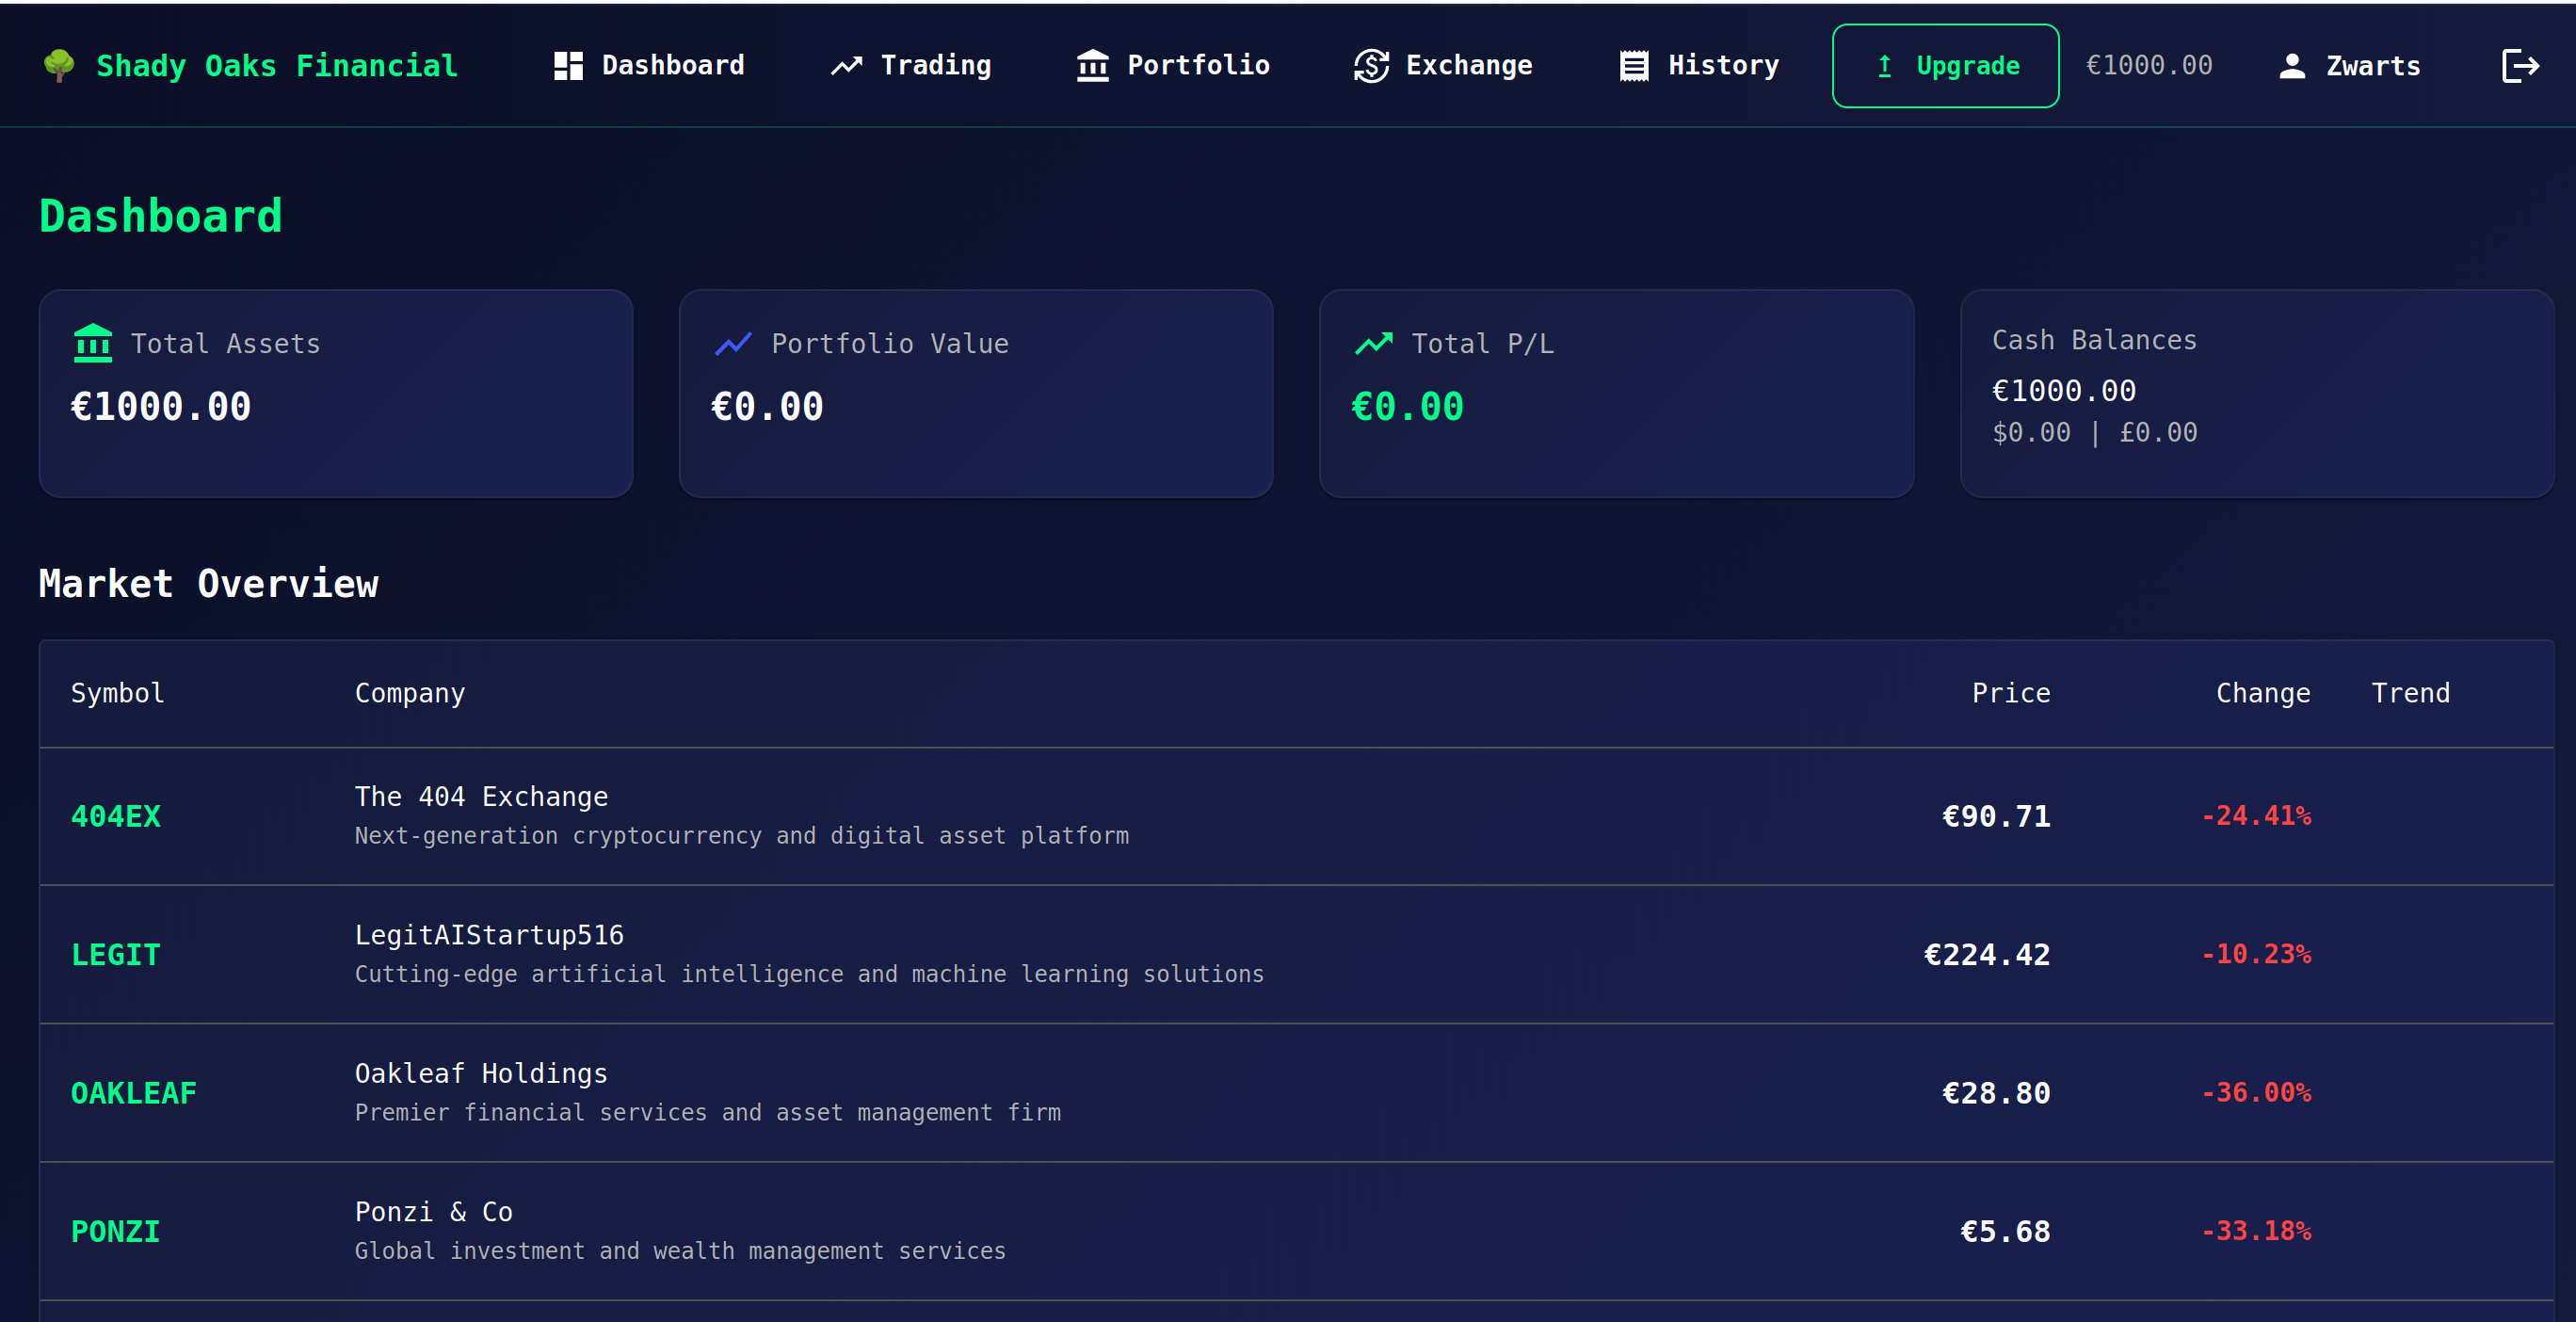Click the Total Assets bank icon
The height and width of the screenshot is (1322, 2576).
pyautogui.click(x=93, y=343)
